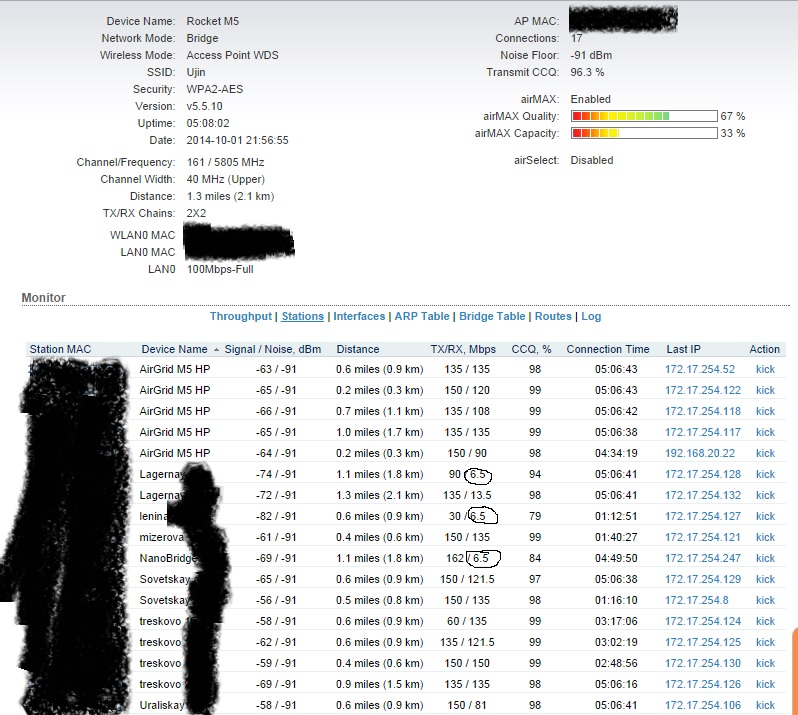This screenshot has height=715, width=798.
Task: Select the firmware version v5.5.10
Action: click(x=204, y=106)
